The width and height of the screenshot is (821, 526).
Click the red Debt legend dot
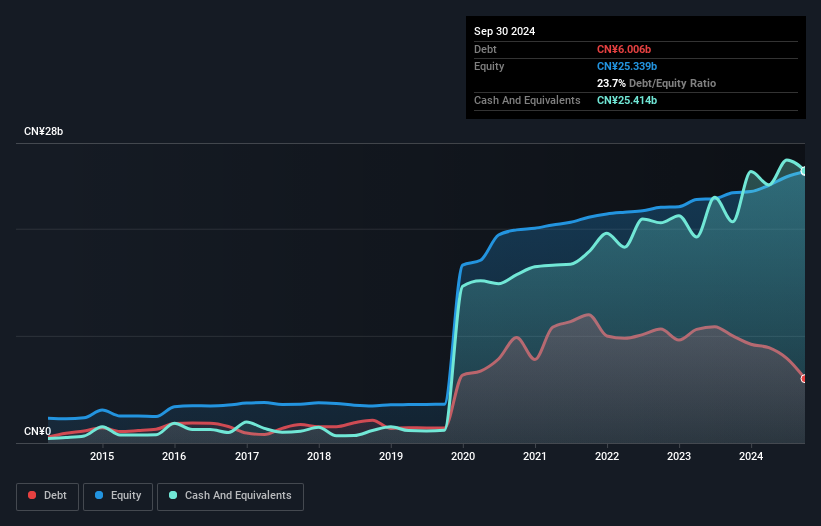coord(32,495)
